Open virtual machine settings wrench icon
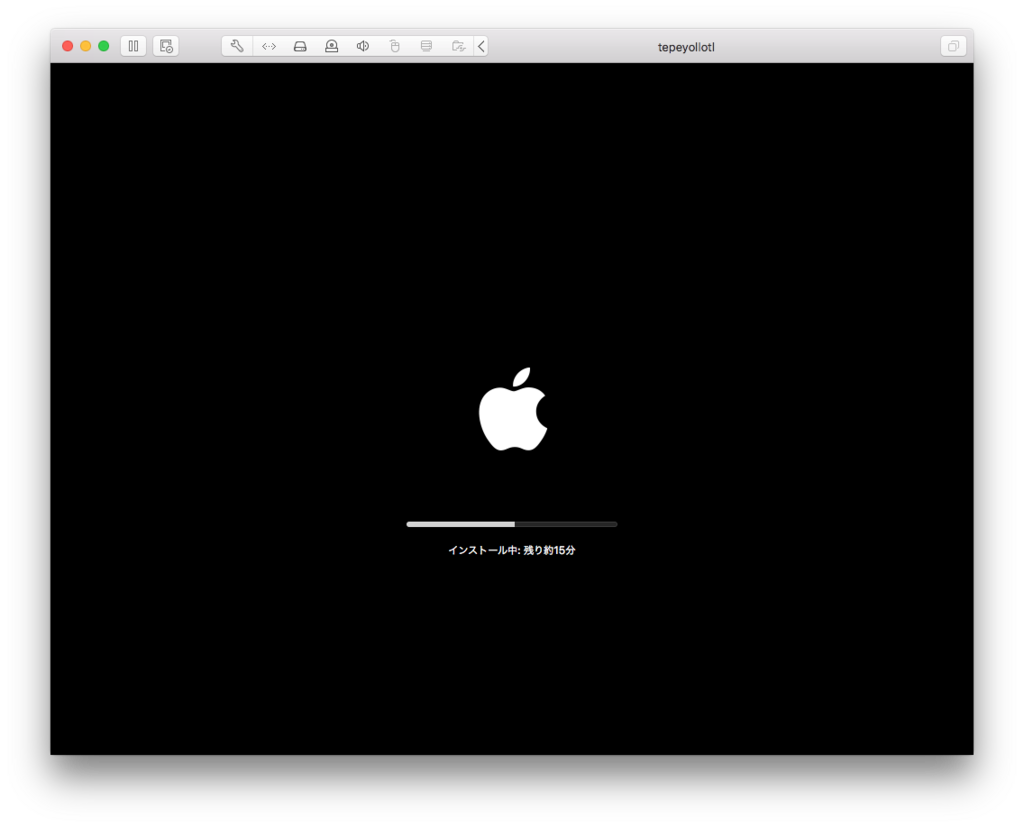This screenshot has width=1024, height=827. 237,46
